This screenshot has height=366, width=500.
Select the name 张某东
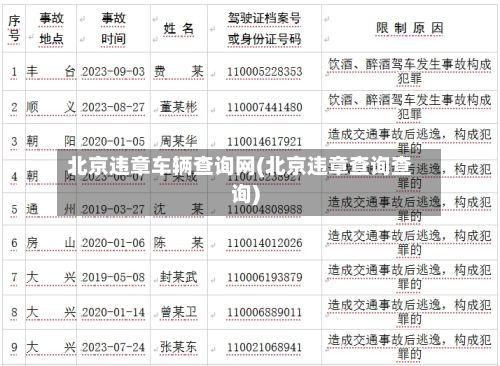point(178,347)
